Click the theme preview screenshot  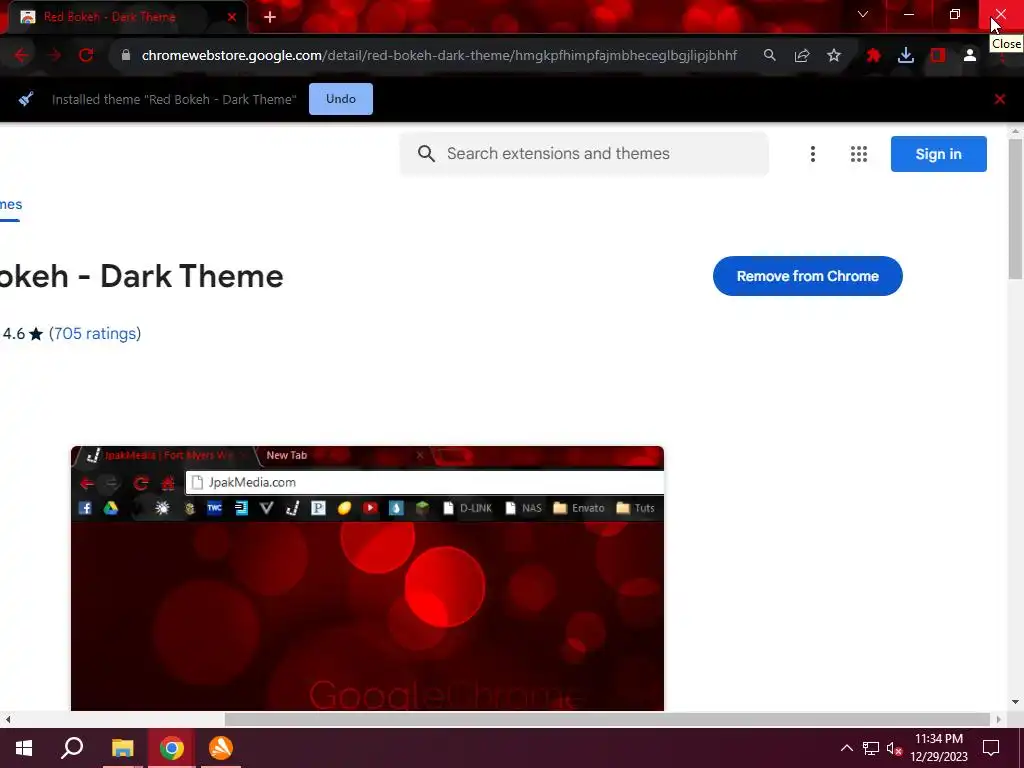tap(368, 579)
